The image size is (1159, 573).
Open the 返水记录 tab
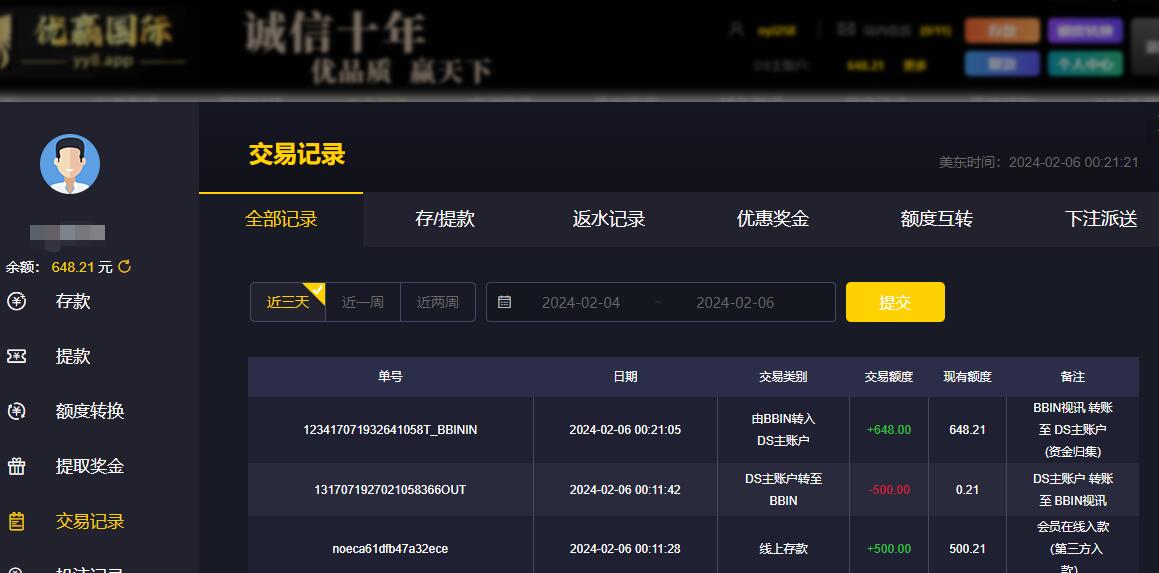609,219
